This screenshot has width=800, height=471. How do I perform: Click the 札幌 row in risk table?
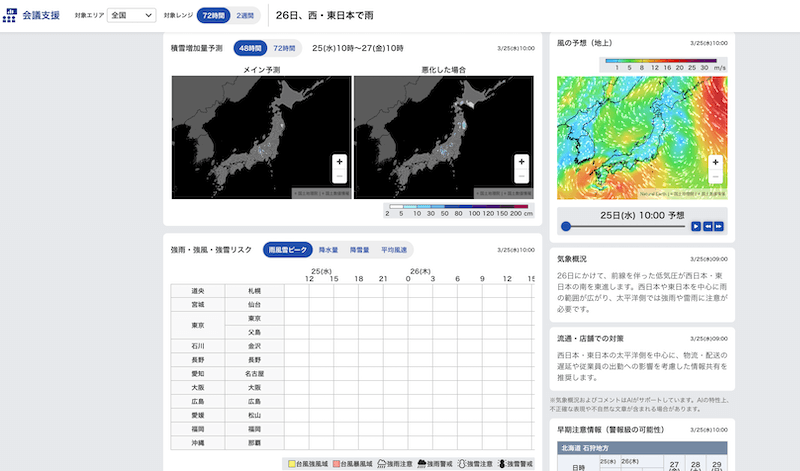pyautogui.click(x=254, y=290)
